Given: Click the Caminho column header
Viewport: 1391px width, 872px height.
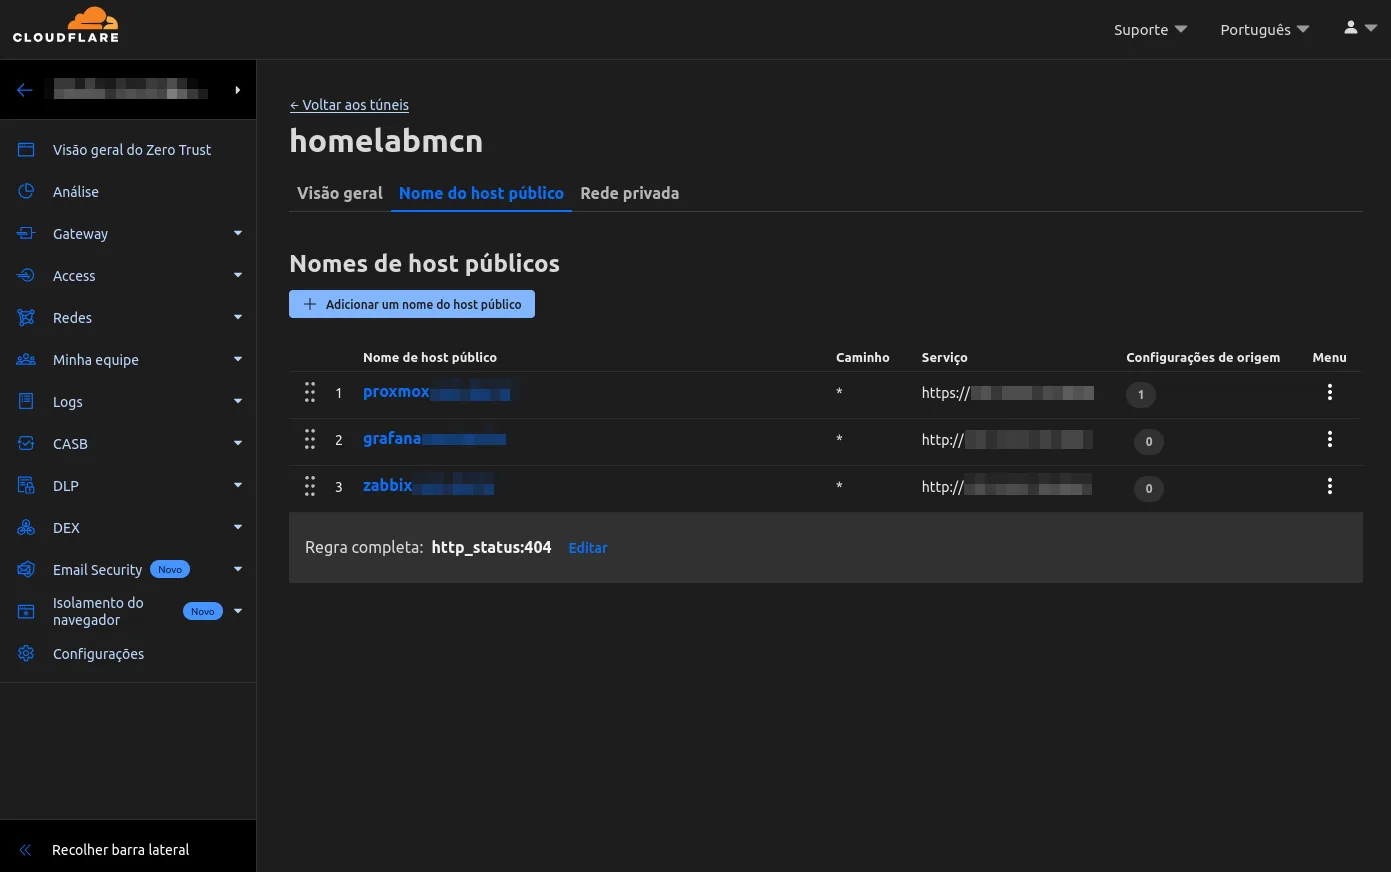Looking at the screenshot, I should click(862, 357).
